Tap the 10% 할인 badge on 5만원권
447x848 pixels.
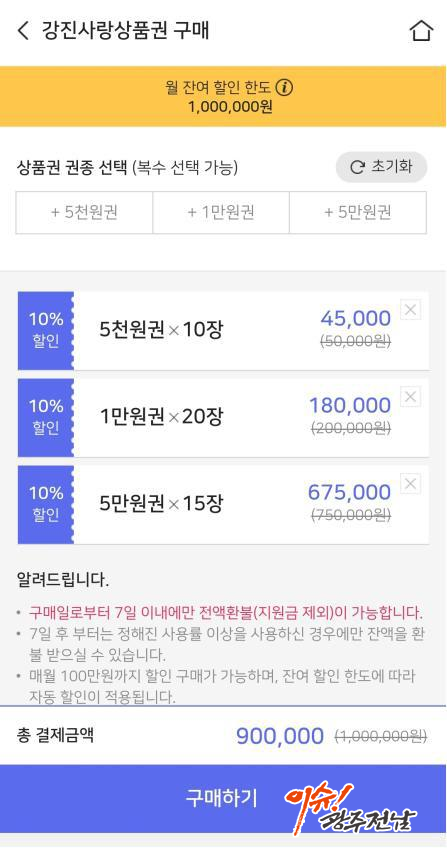(x=46, y=505)
